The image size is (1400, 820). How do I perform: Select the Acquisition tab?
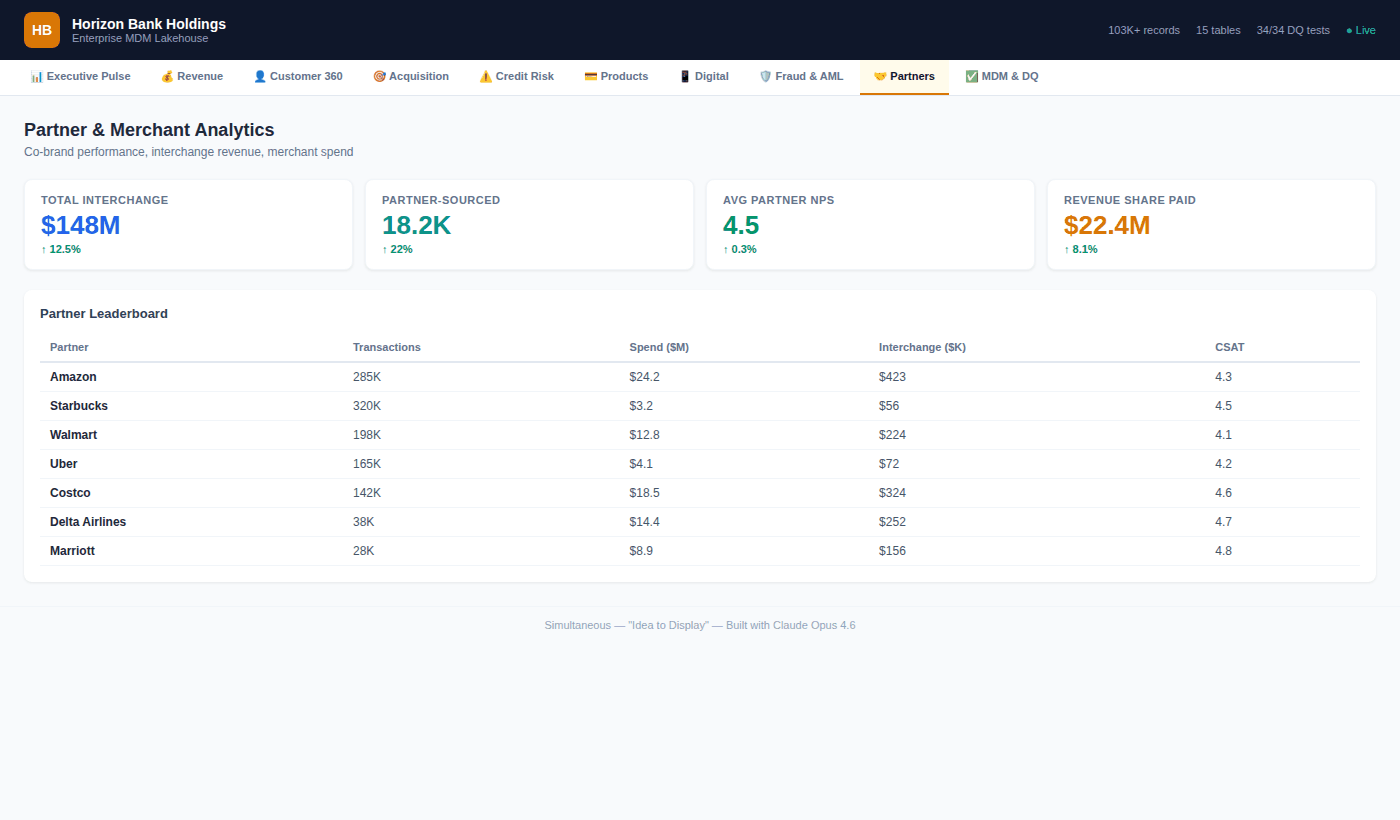tap(411, 77)
